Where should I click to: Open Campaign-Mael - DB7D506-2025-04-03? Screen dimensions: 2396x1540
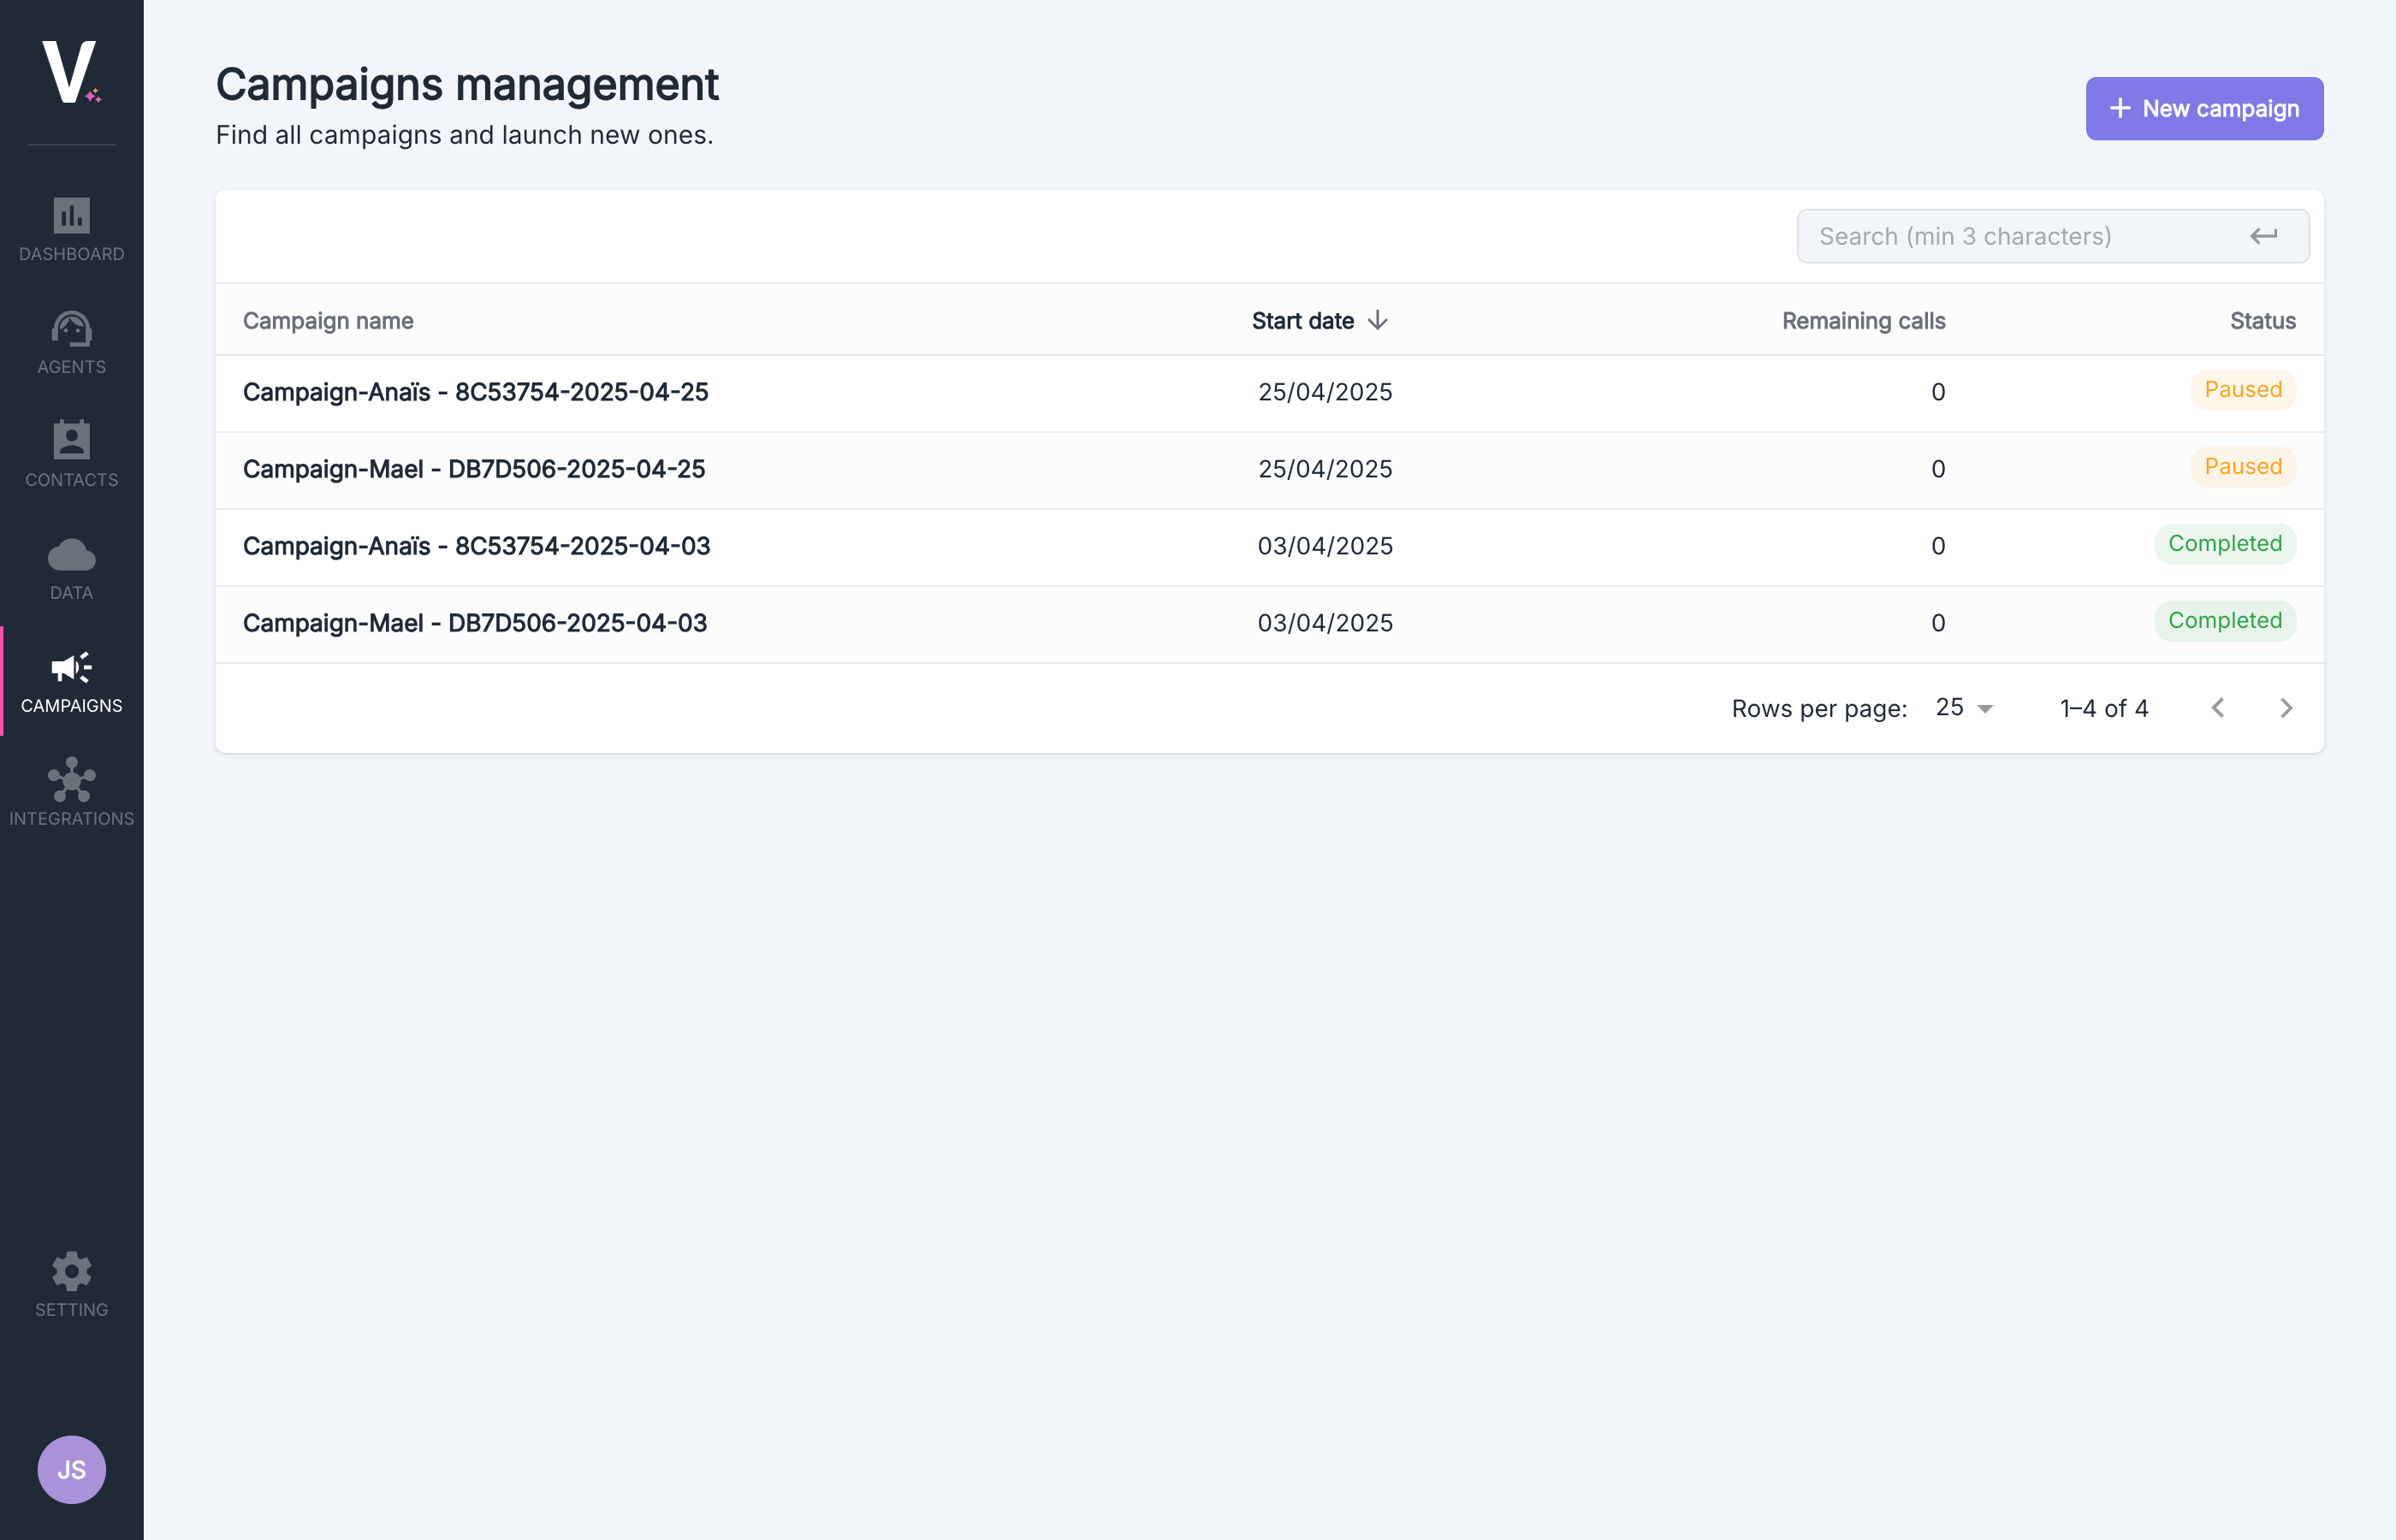pos(475,623)
